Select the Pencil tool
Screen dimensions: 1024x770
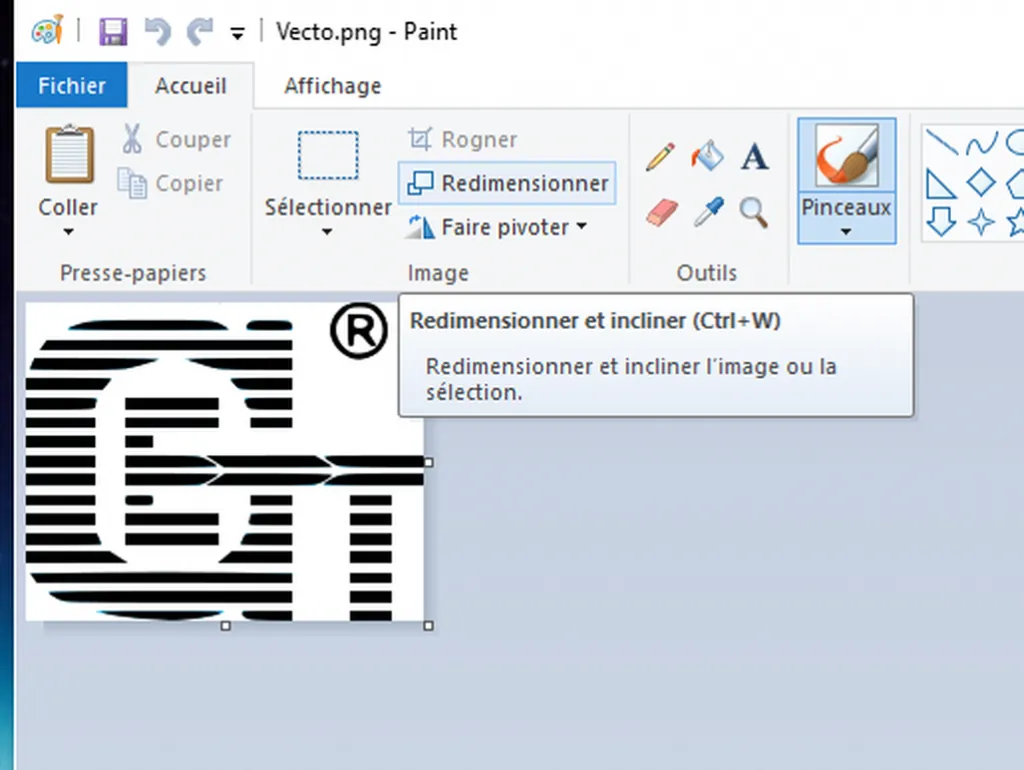660,157
